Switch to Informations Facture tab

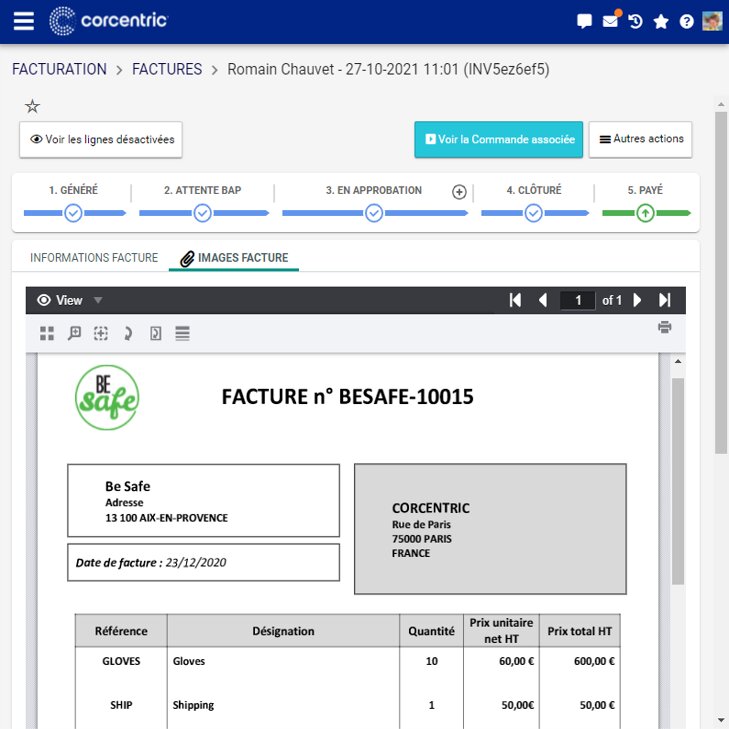(x=94, y=258)
